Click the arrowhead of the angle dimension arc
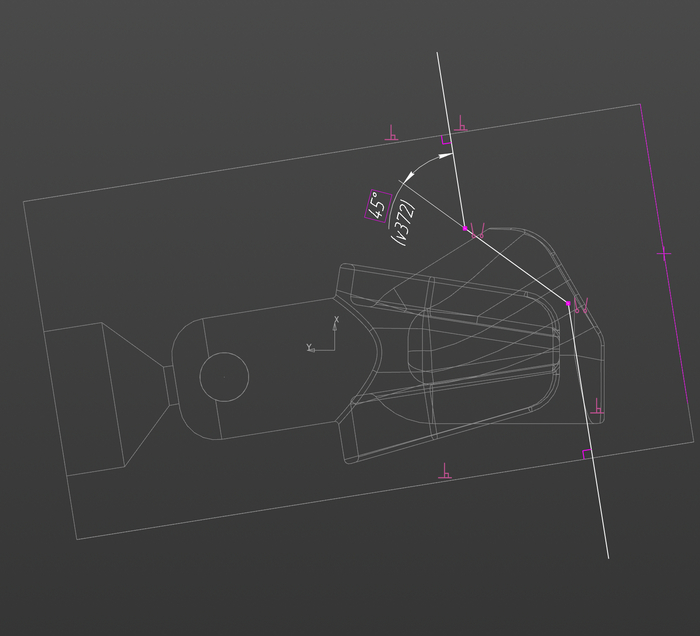Screen dimensions: 700x636 point(447,157)
